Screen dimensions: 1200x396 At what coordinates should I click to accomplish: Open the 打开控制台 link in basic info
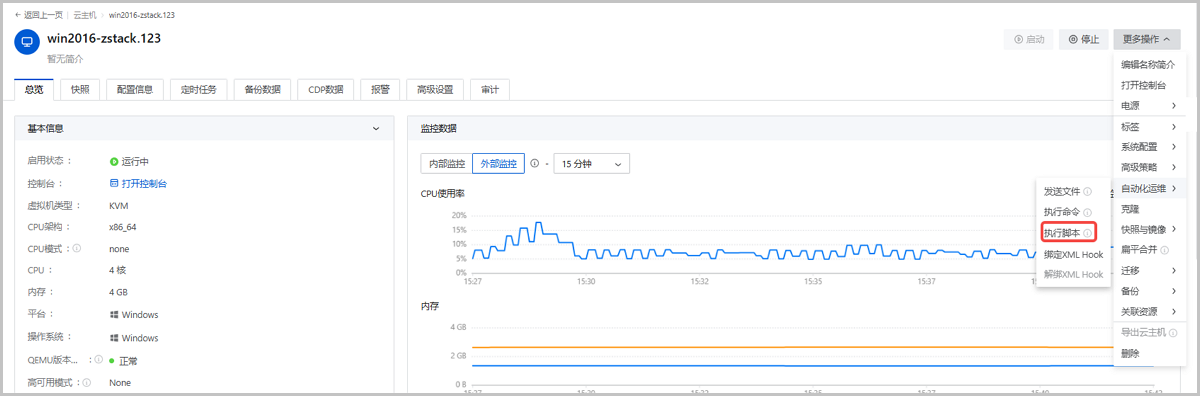pyautogui.click(x=138, y=184)
